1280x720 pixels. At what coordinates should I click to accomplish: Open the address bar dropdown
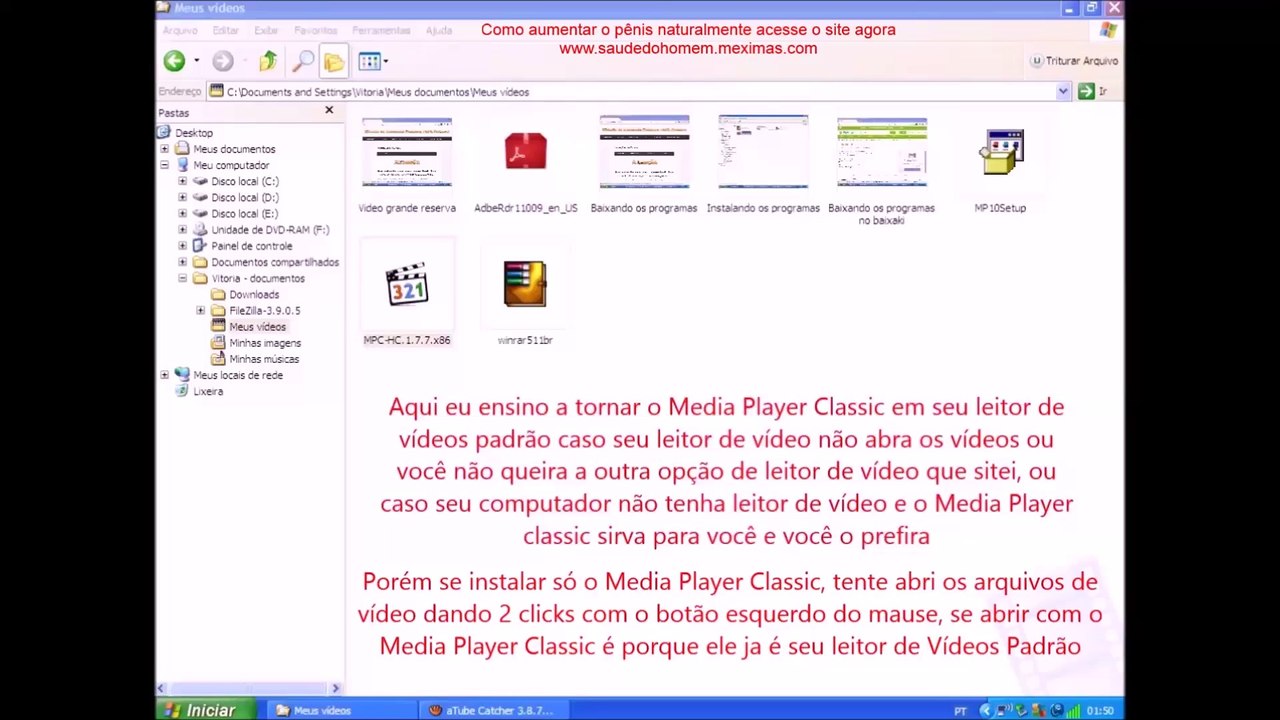click(1062, 92)
